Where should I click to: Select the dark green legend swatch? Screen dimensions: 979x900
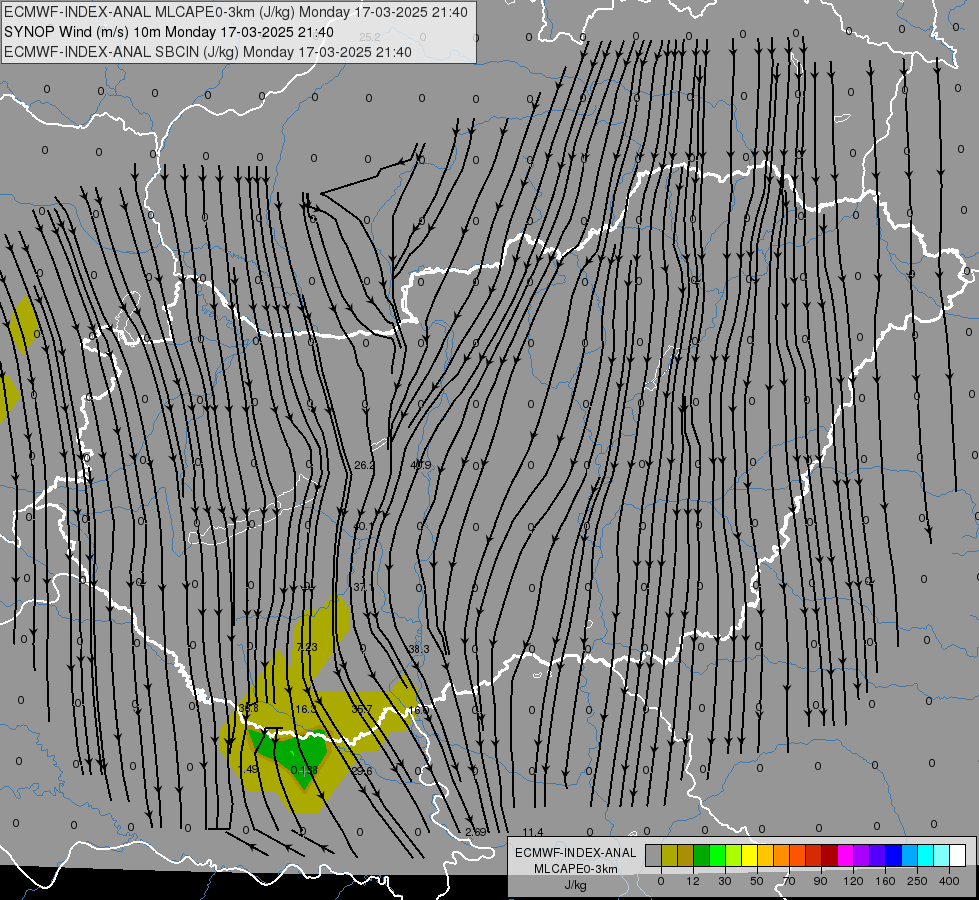click(x=702, y=855)
